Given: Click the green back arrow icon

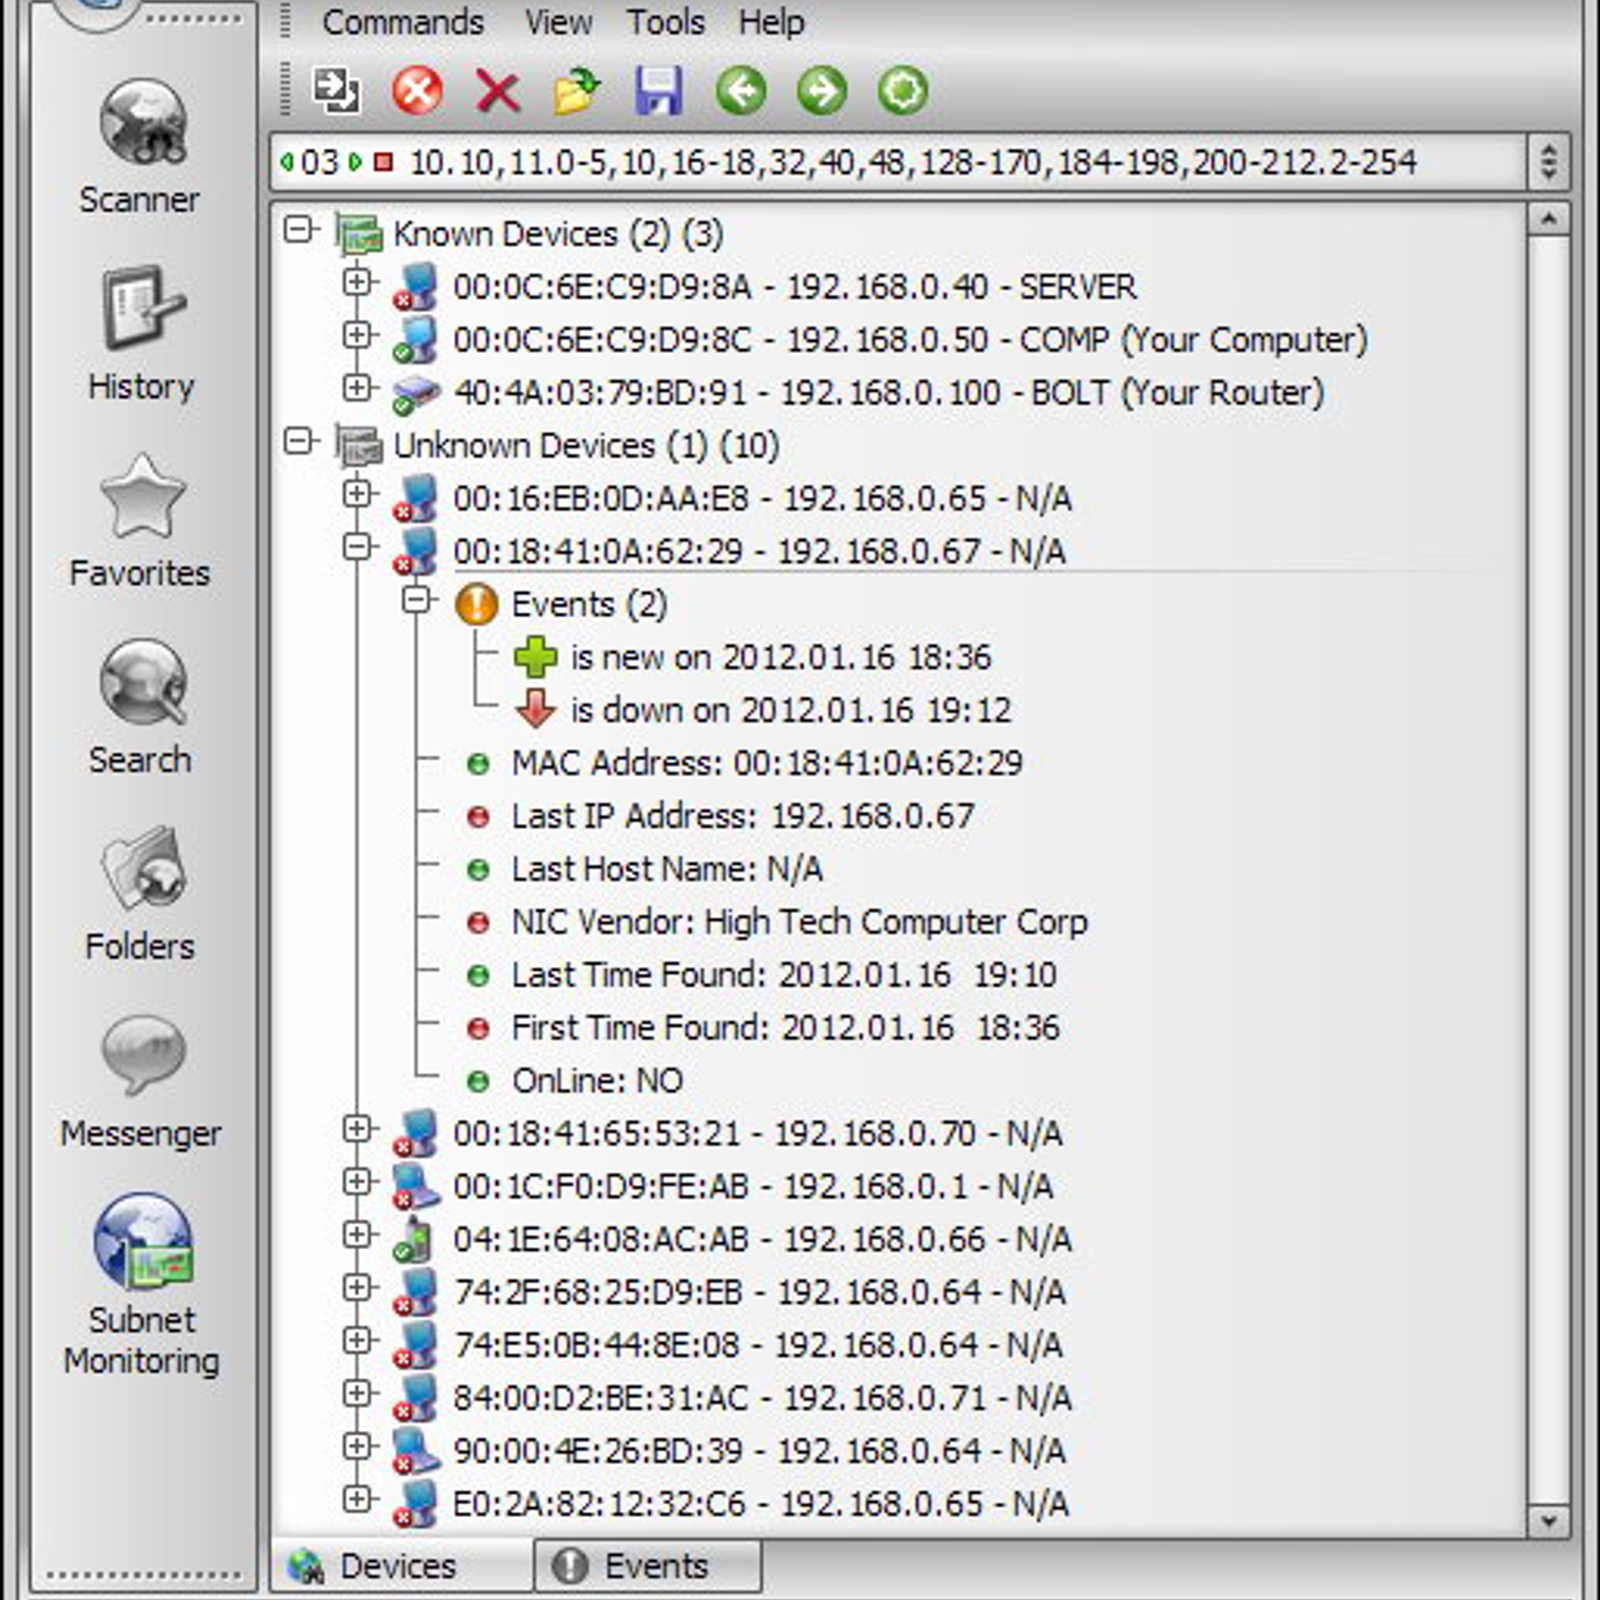Looking at the screenshot, I should 741,91.
